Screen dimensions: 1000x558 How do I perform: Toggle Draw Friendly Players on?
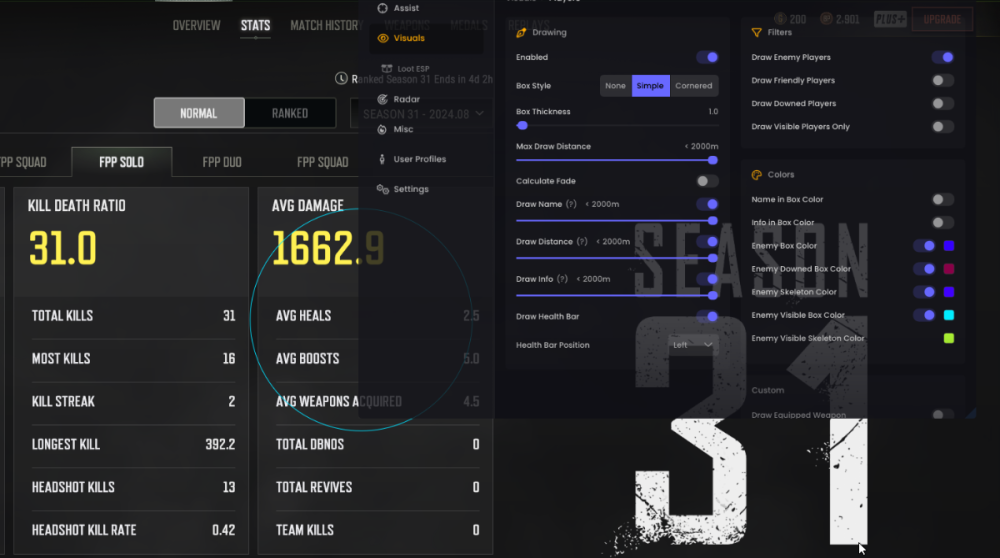[x=942, y=81]
